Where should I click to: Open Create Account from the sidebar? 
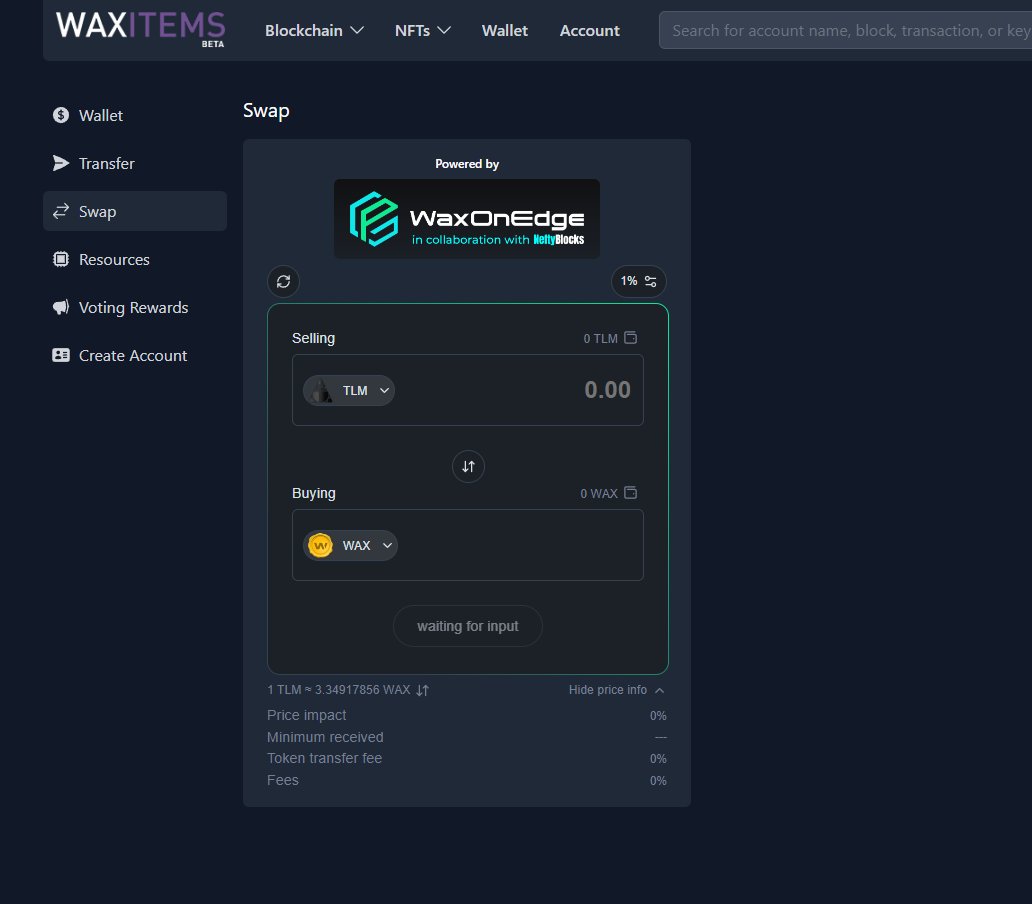click(135, 355)
